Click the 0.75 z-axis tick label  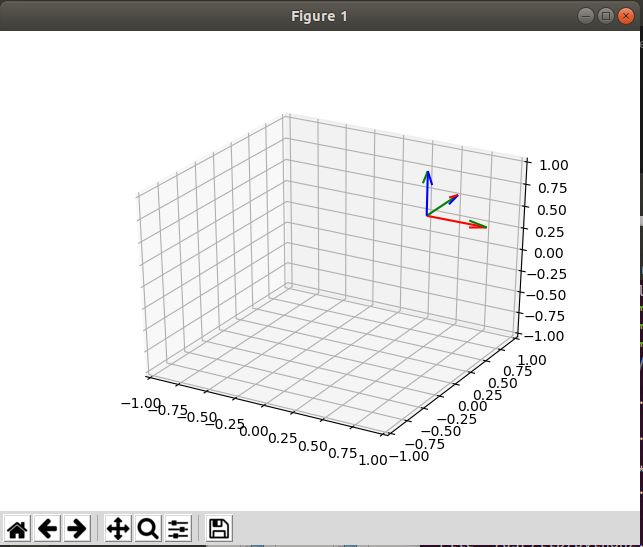coord(552,188)
